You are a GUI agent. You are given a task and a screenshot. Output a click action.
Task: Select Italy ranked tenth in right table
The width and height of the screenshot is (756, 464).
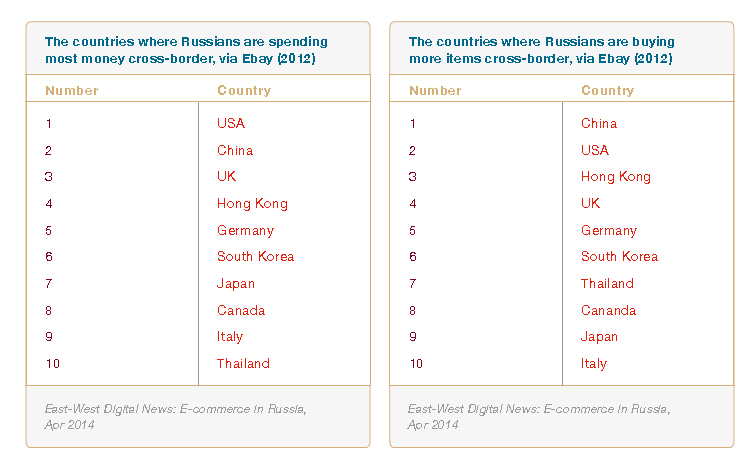pos(594,364)
